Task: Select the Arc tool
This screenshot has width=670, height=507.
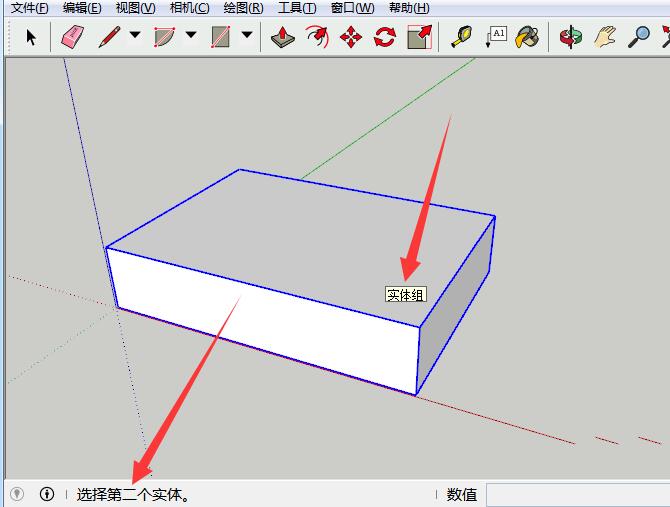Action: [x=165, y=37]
